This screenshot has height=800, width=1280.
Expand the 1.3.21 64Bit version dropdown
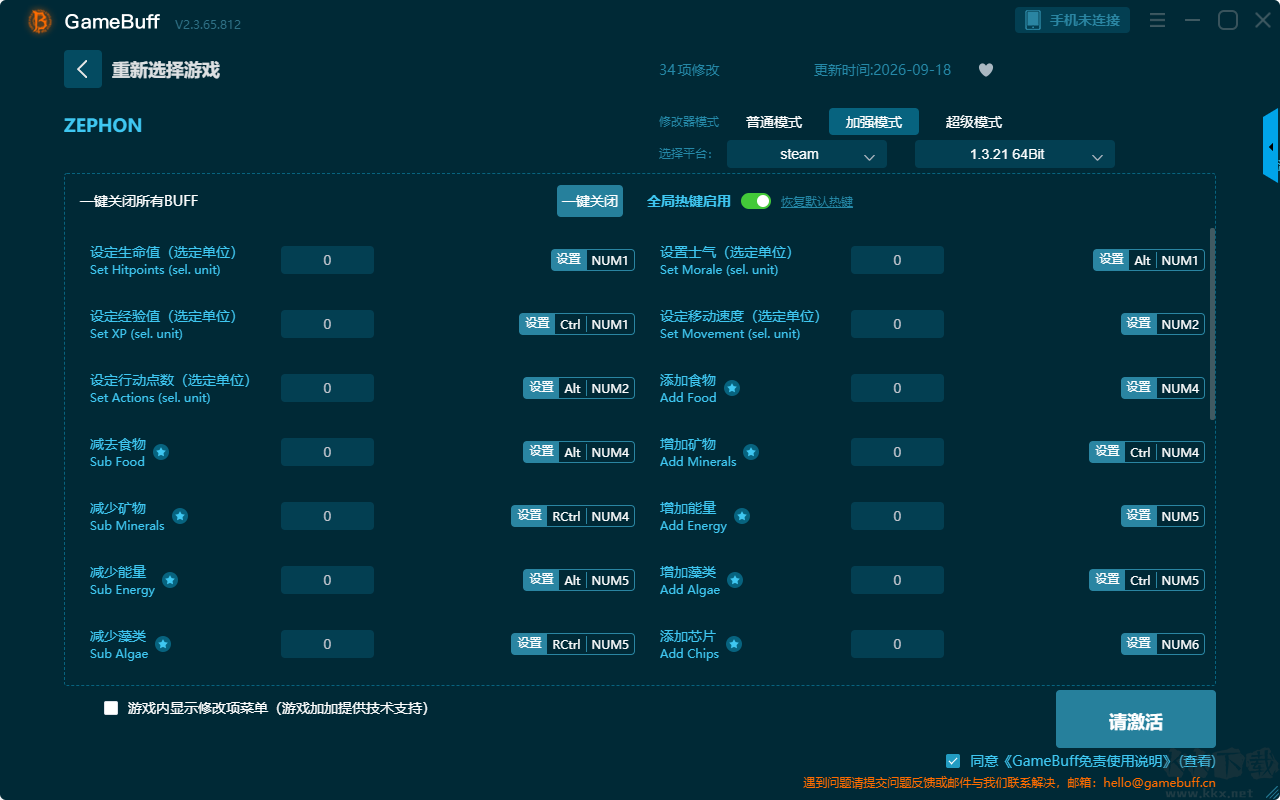point(1015,154)
